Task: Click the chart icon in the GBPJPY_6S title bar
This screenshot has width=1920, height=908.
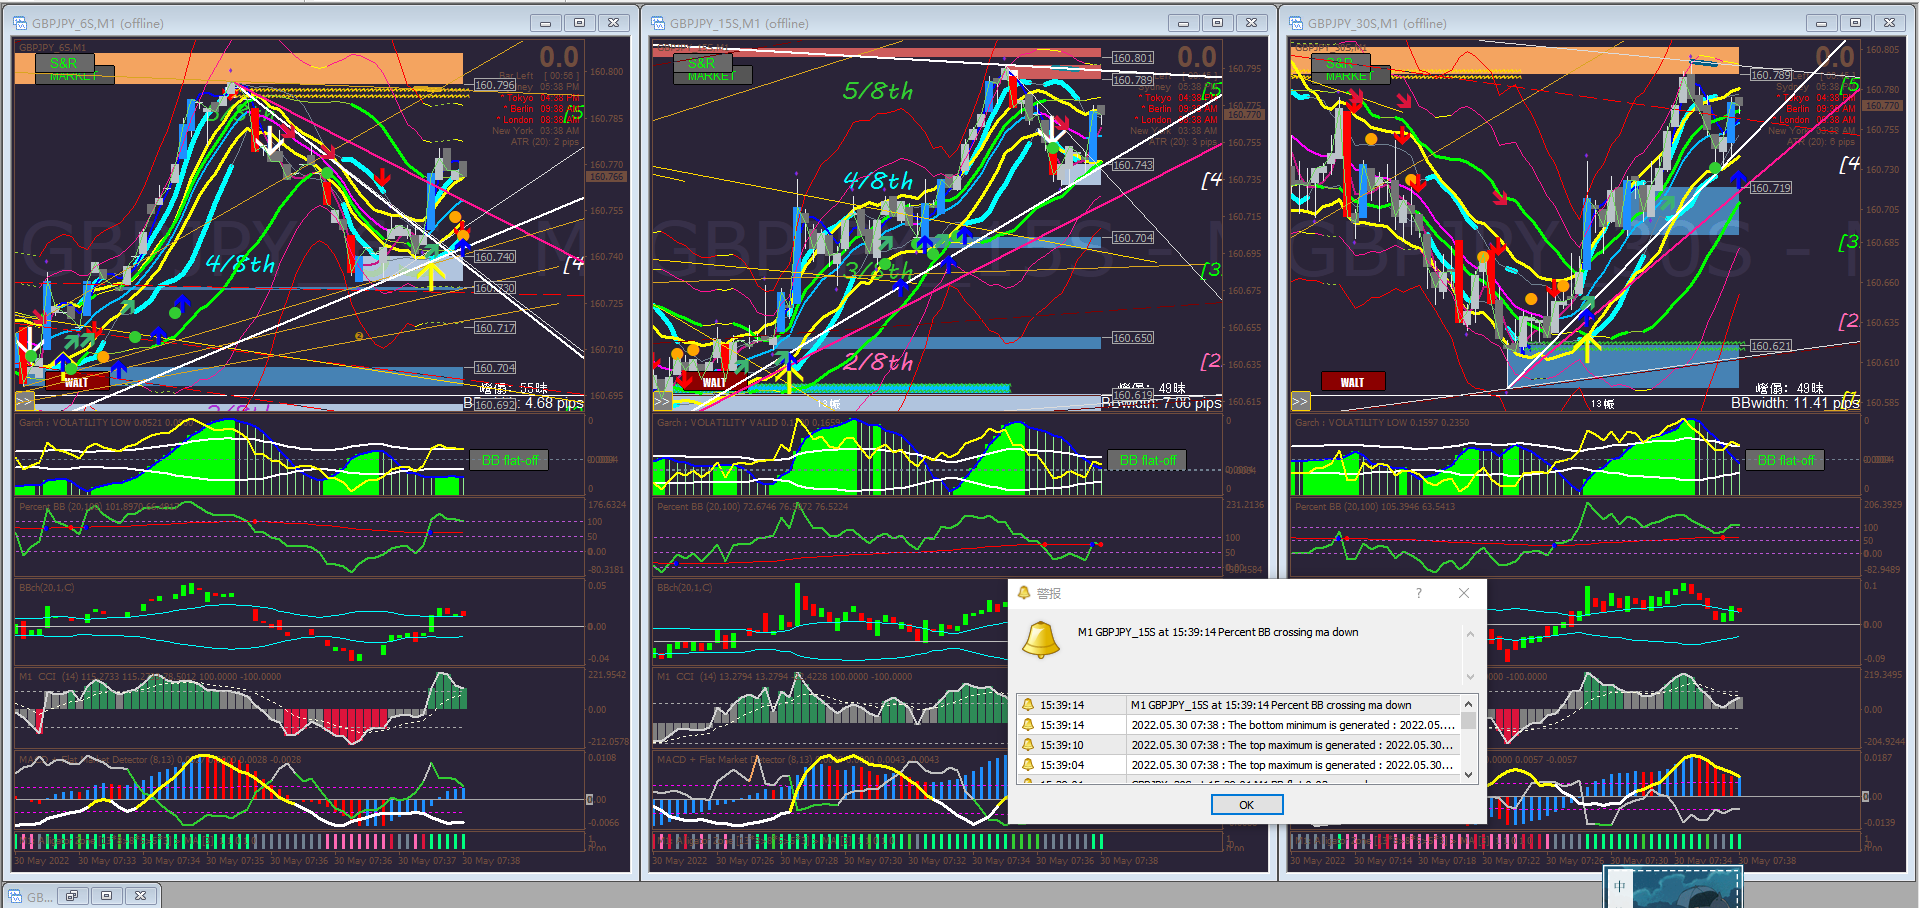Action: (18, 23)
